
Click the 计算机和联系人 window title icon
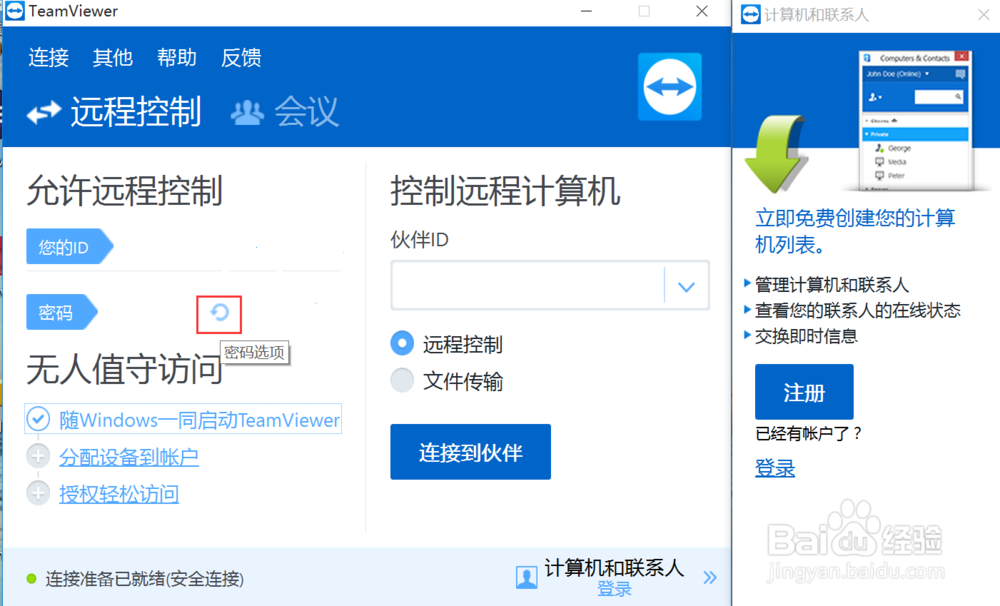point(751,14)
